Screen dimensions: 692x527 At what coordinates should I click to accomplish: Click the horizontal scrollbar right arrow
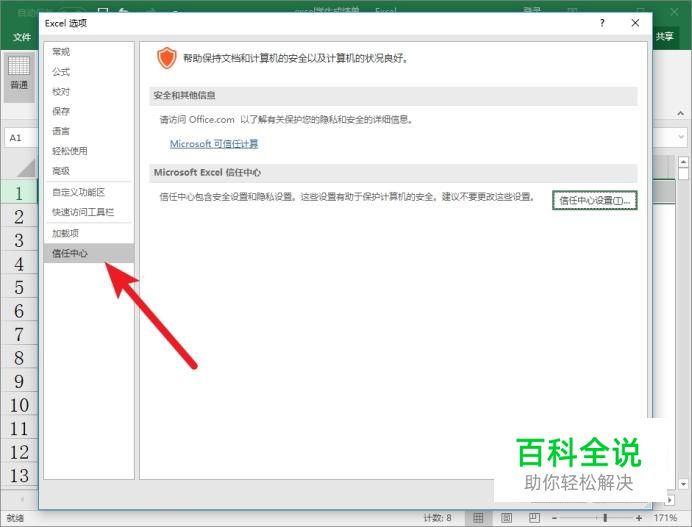pyautogui.click(x=670, y=500)
